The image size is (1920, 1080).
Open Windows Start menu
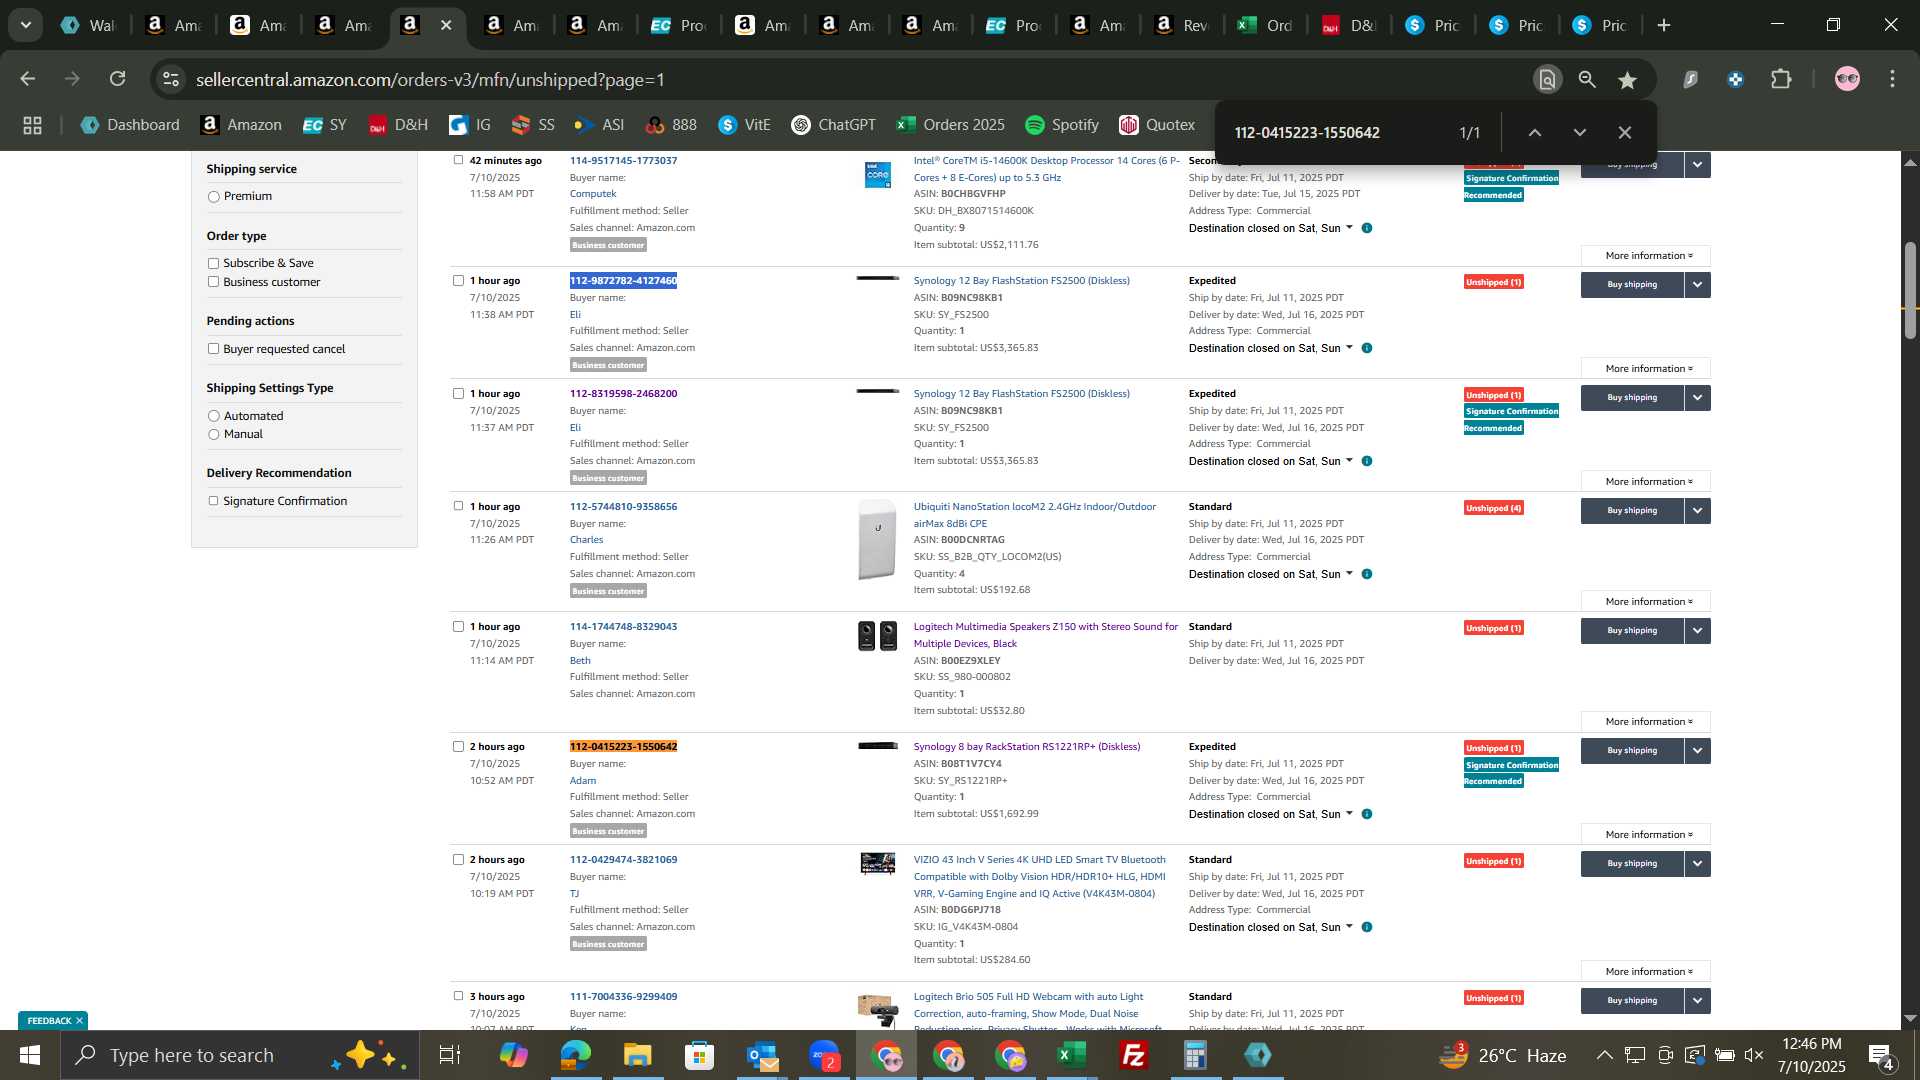[29, 1055]
